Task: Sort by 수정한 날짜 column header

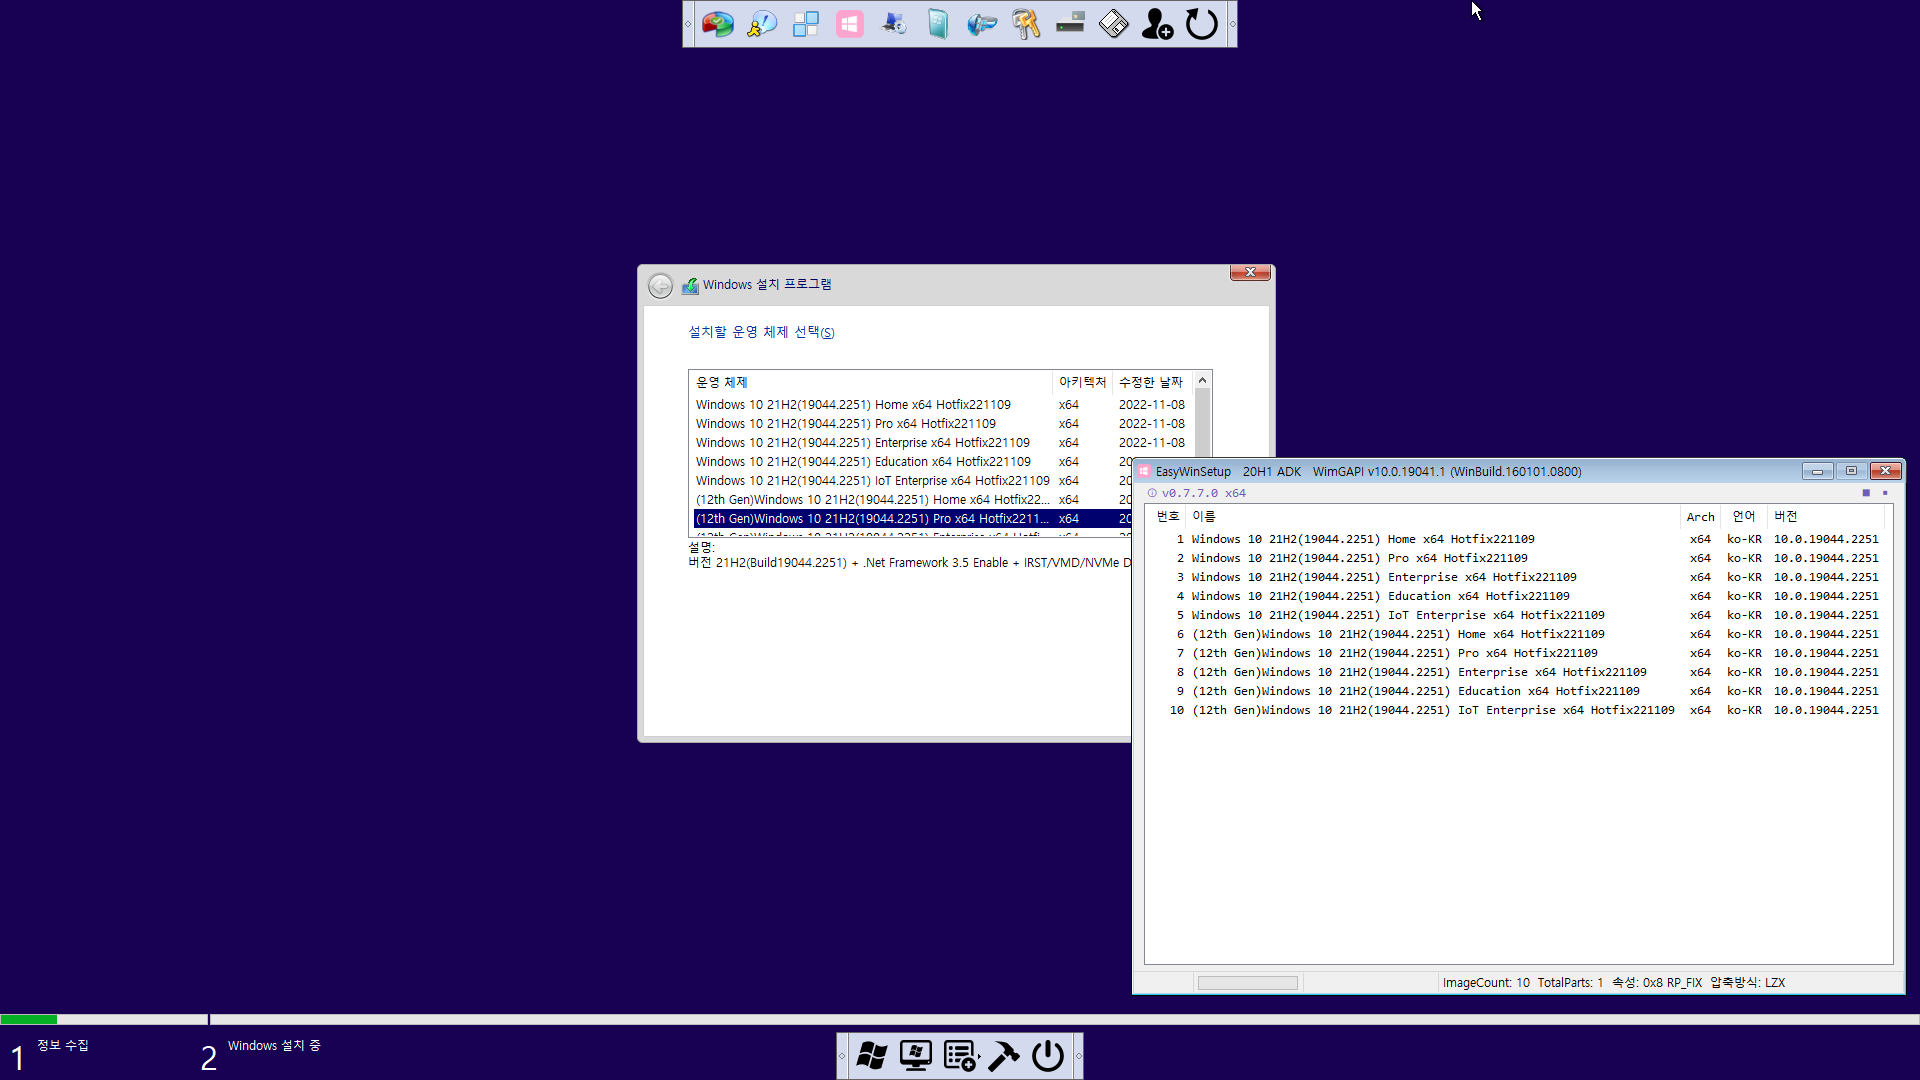Action: click(1151, 382)
